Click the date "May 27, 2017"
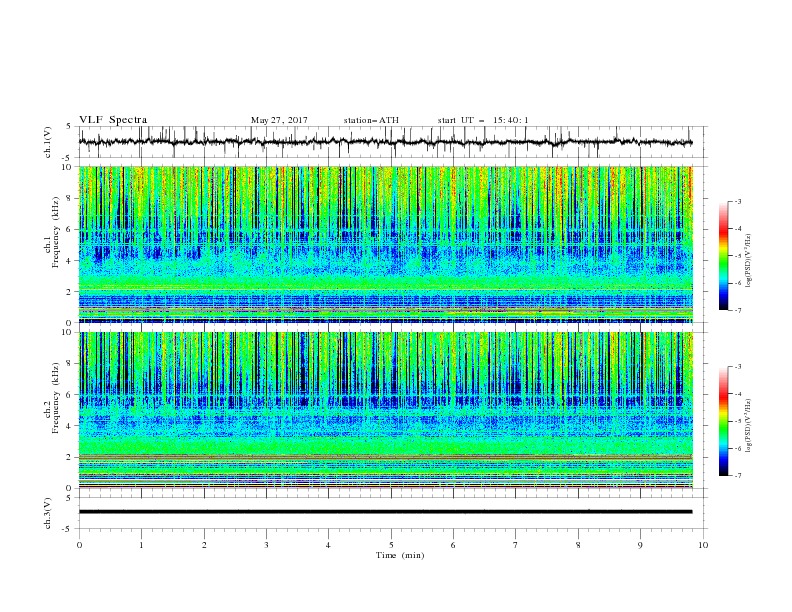Viewport: 792px width, 612px height. click(x=279, y=120)
